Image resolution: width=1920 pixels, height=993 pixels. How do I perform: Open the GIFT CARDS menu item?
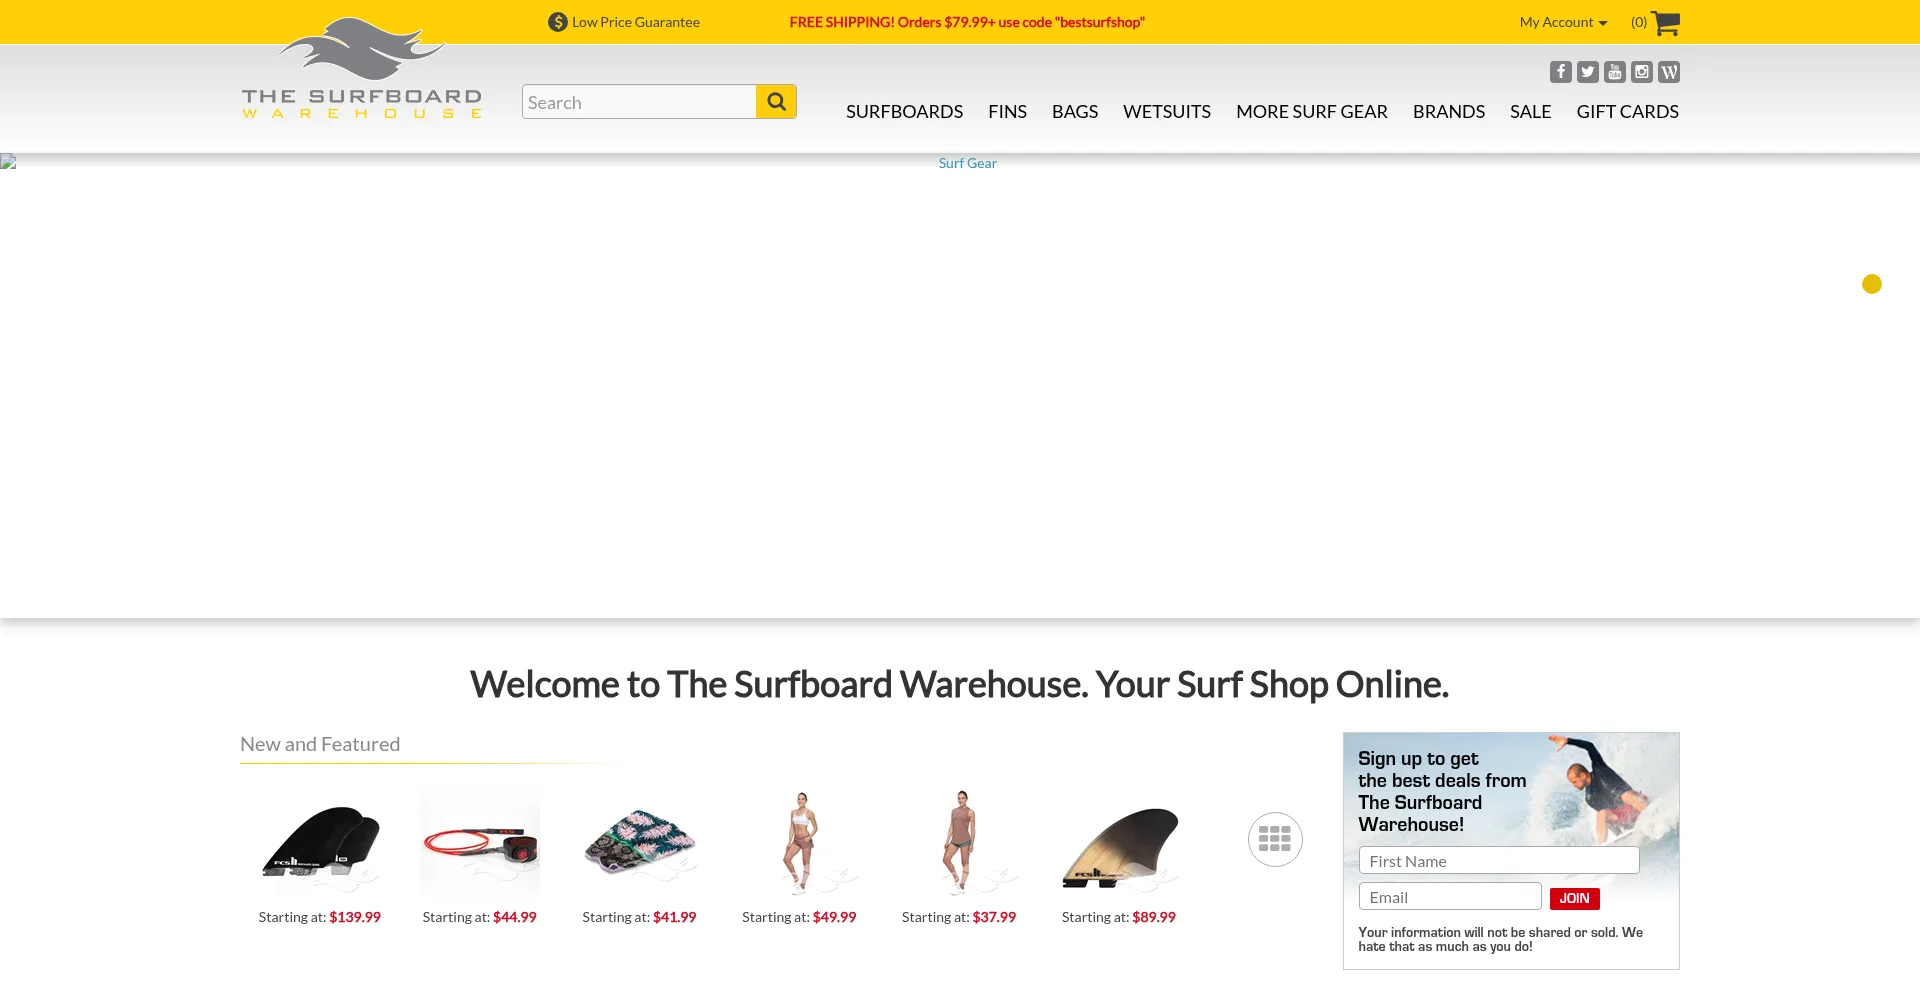pos(1628,111)
